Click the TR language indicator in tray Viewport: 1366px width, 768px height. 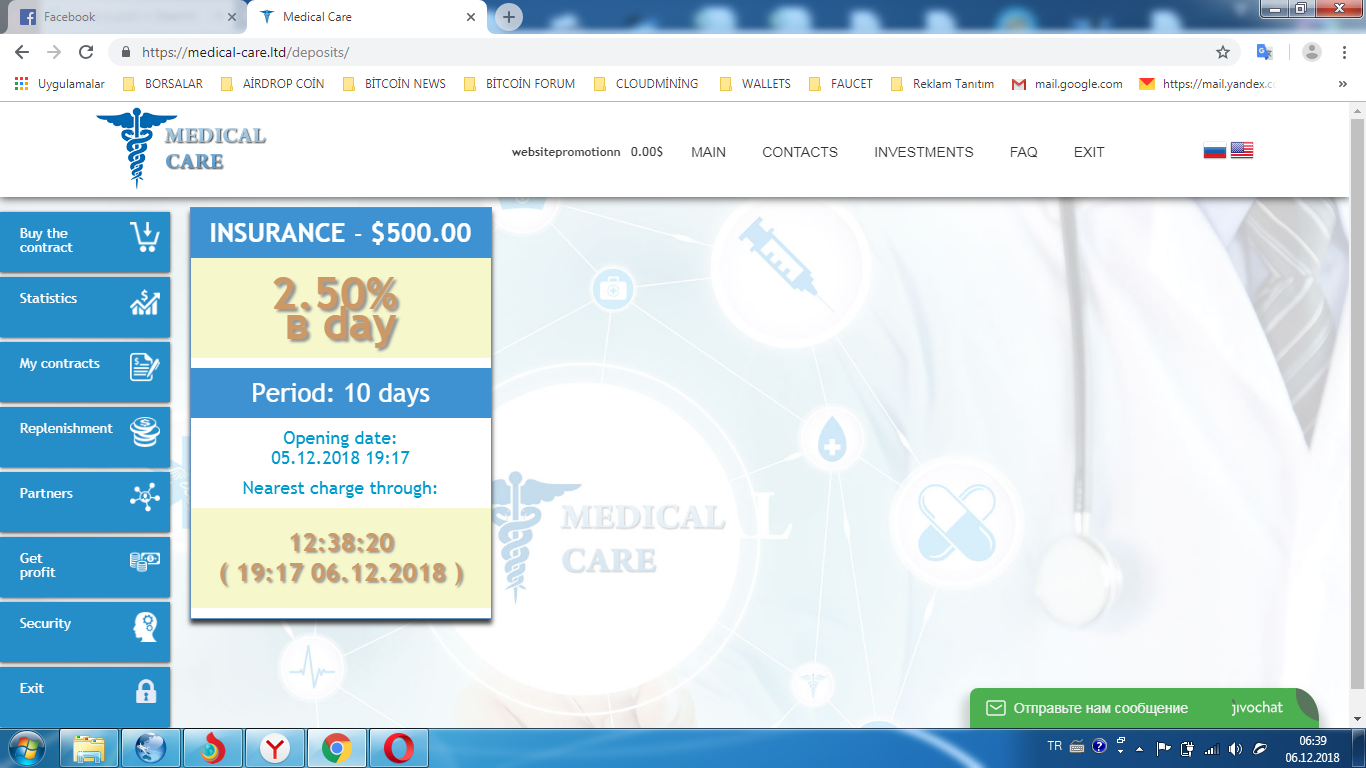pos(1054,747)
